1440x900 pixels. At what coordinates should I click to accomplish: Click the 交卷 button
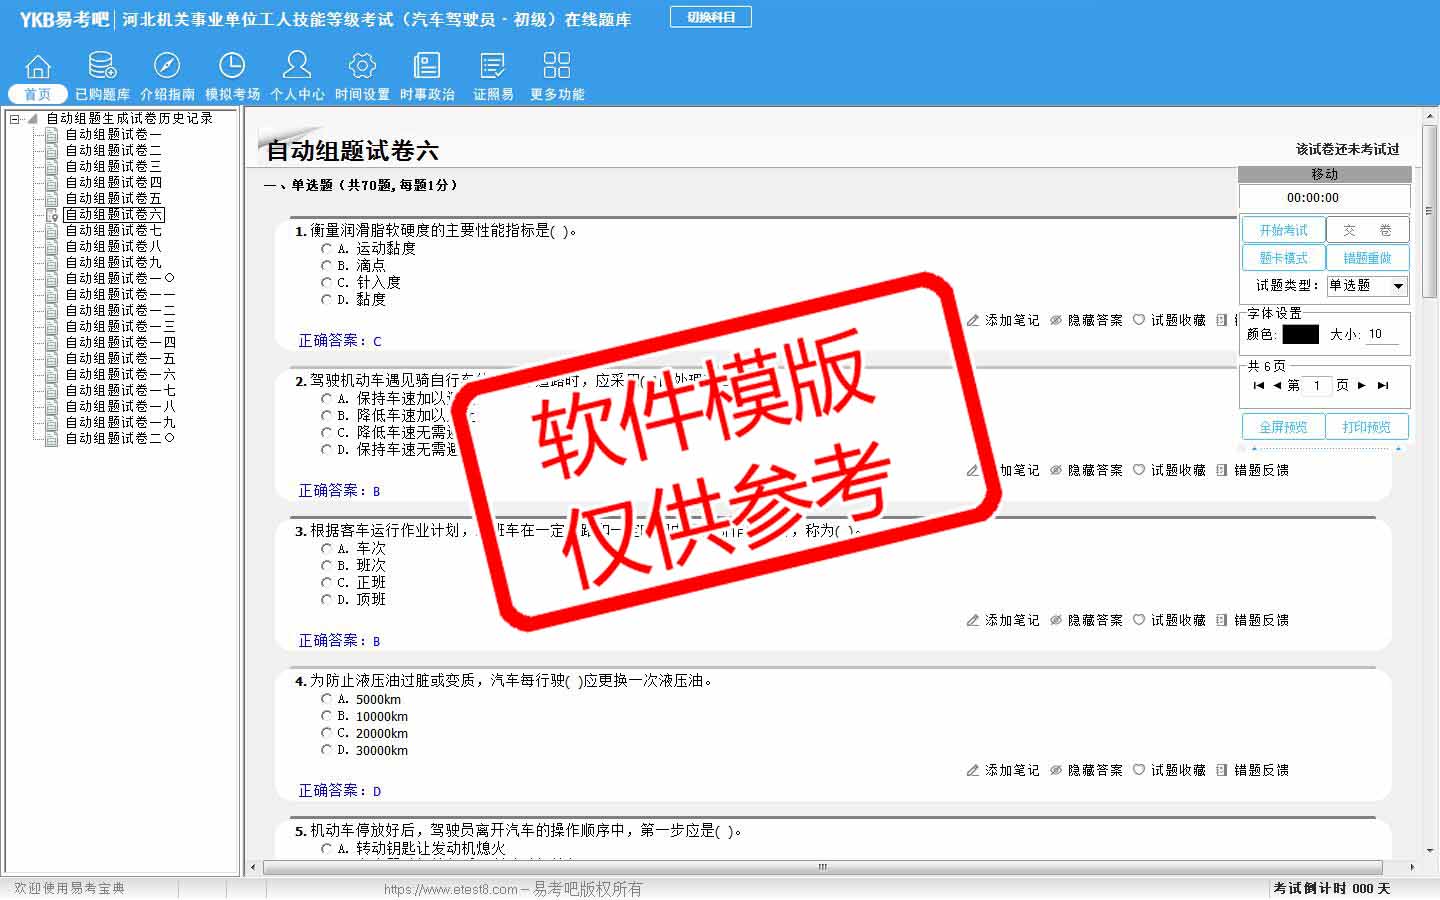pyautogui.click(x=1367, y=230)
